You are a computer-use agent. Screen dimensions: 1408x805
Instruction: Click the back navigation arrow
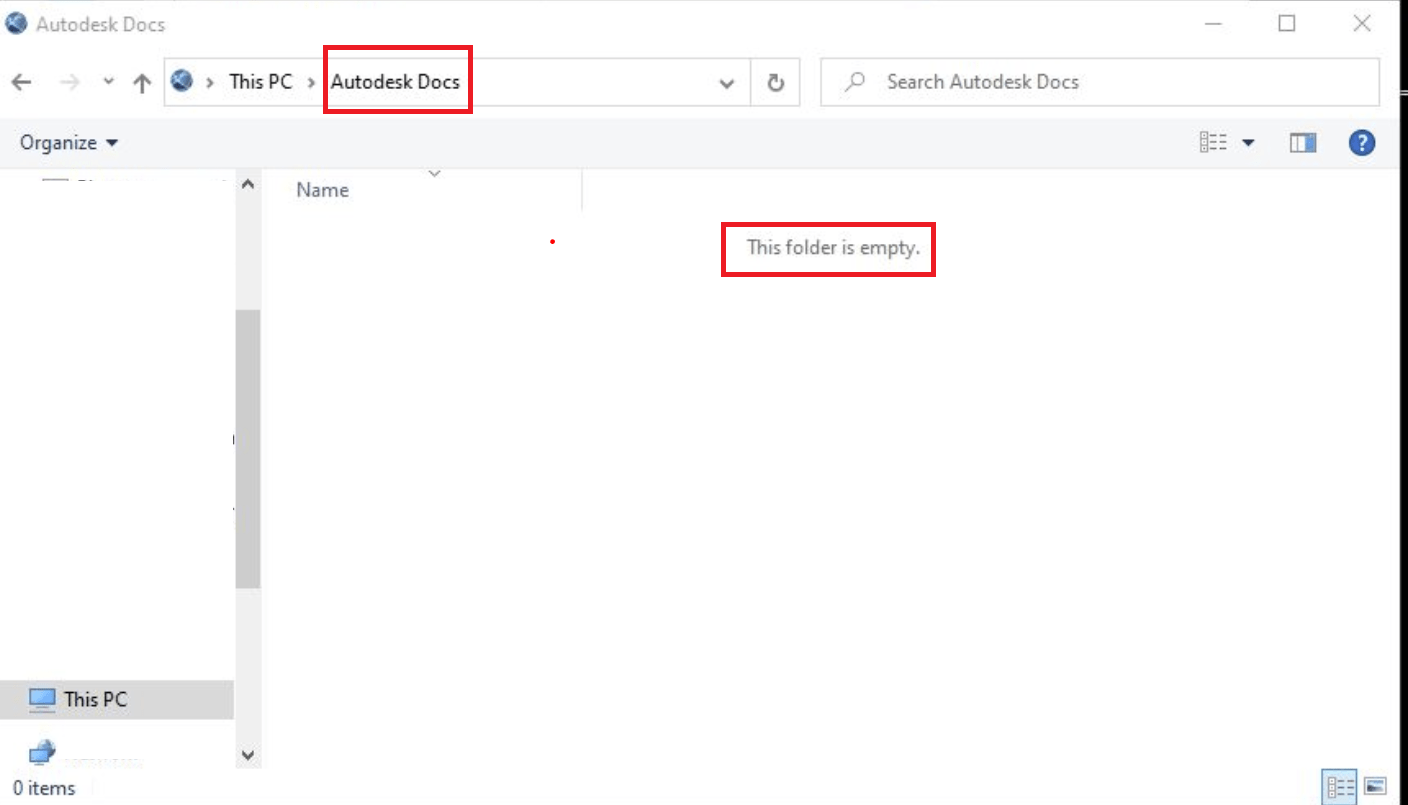[x=21, y=82]
